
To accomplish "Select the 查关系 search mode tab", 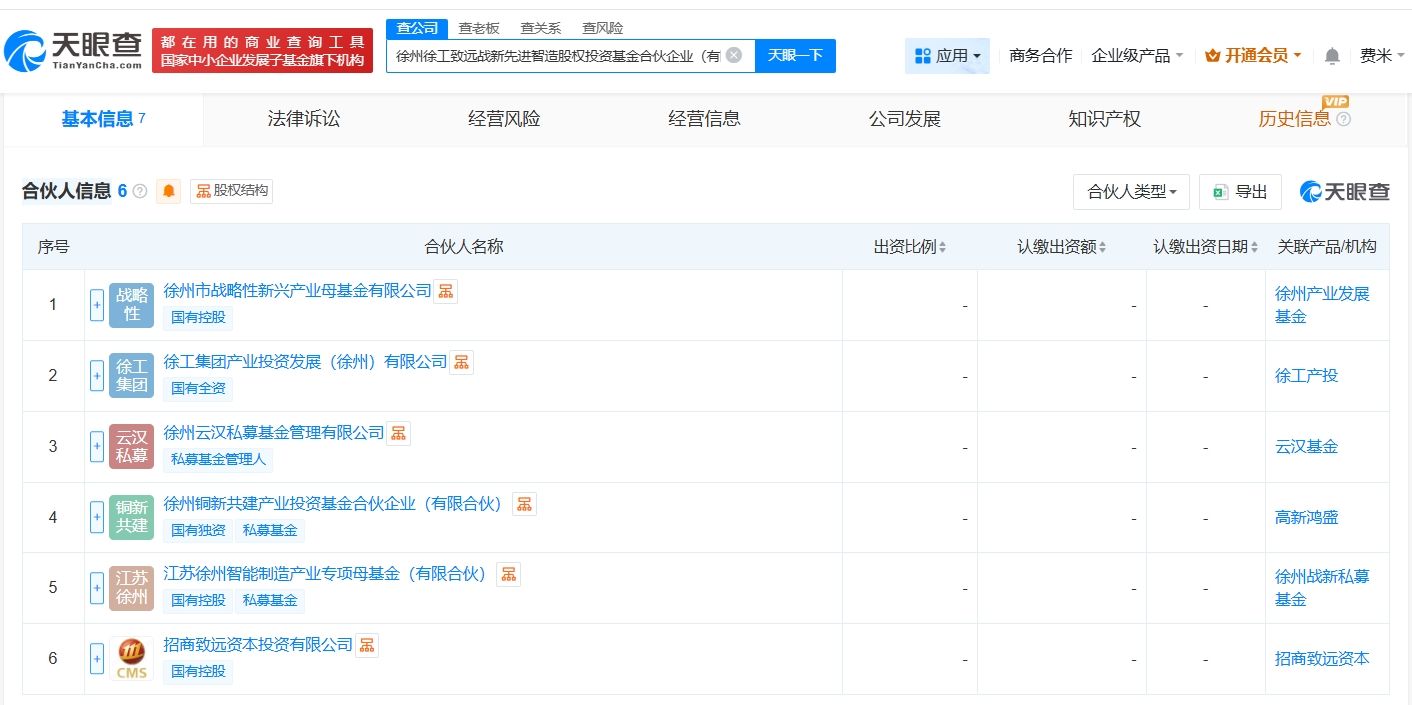I will point(541,28).
